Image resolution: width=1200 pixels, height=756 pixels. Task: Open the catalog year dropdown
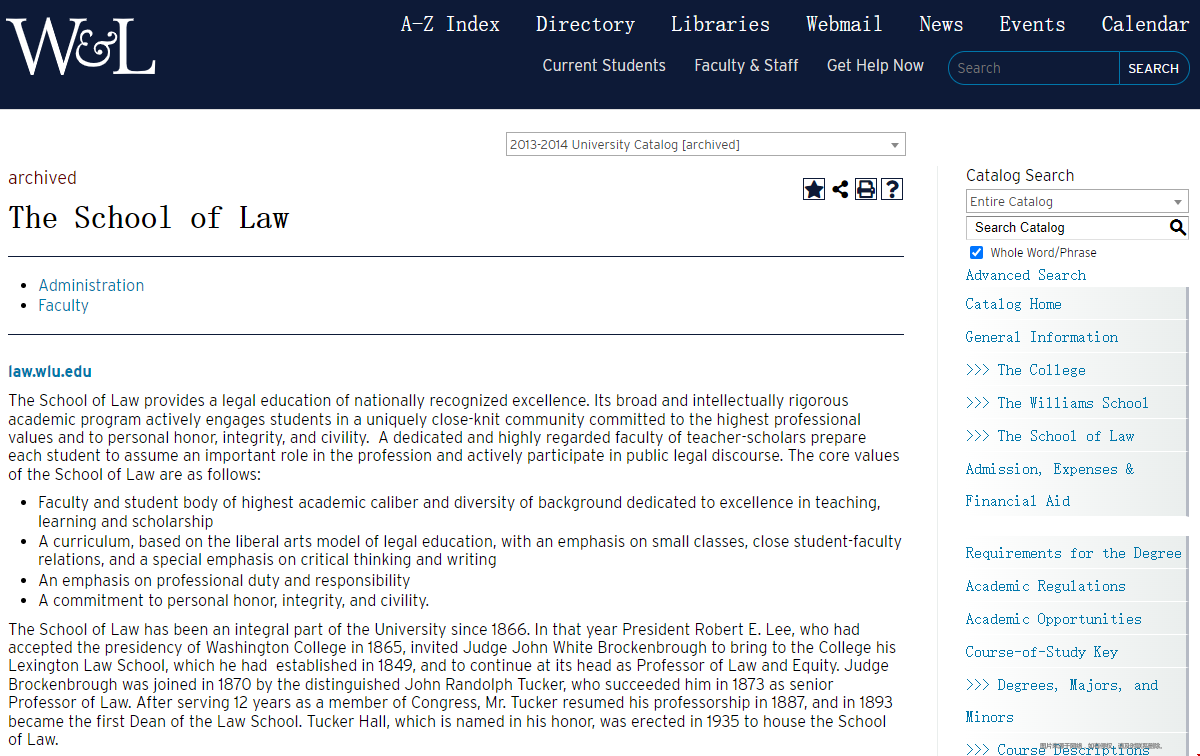705,144
